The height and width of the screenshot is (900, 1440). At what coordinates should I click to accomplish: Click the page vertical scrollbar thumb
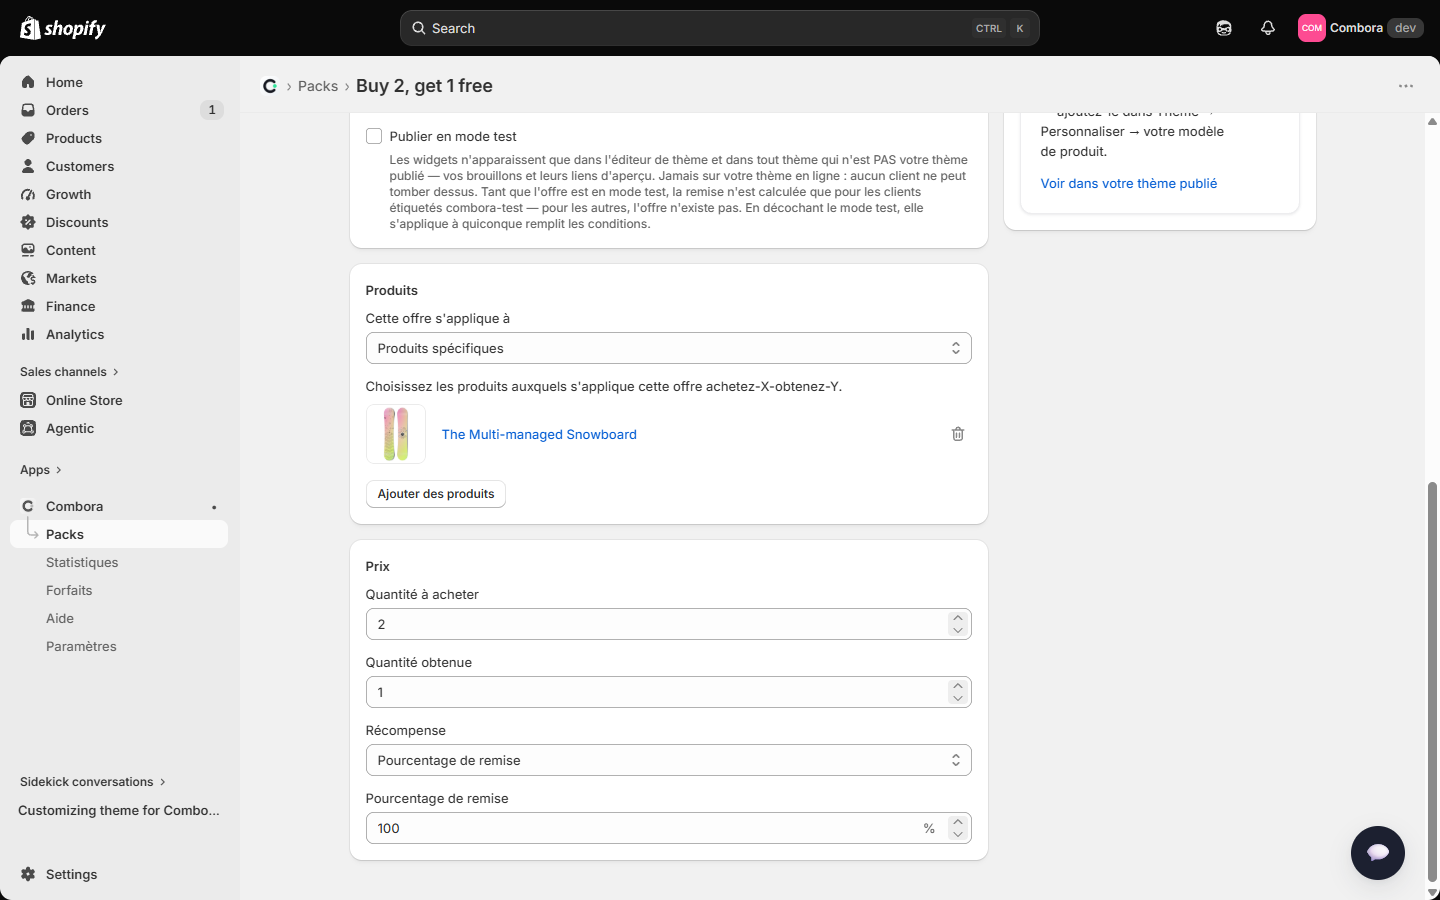(x=1432, y=680)
